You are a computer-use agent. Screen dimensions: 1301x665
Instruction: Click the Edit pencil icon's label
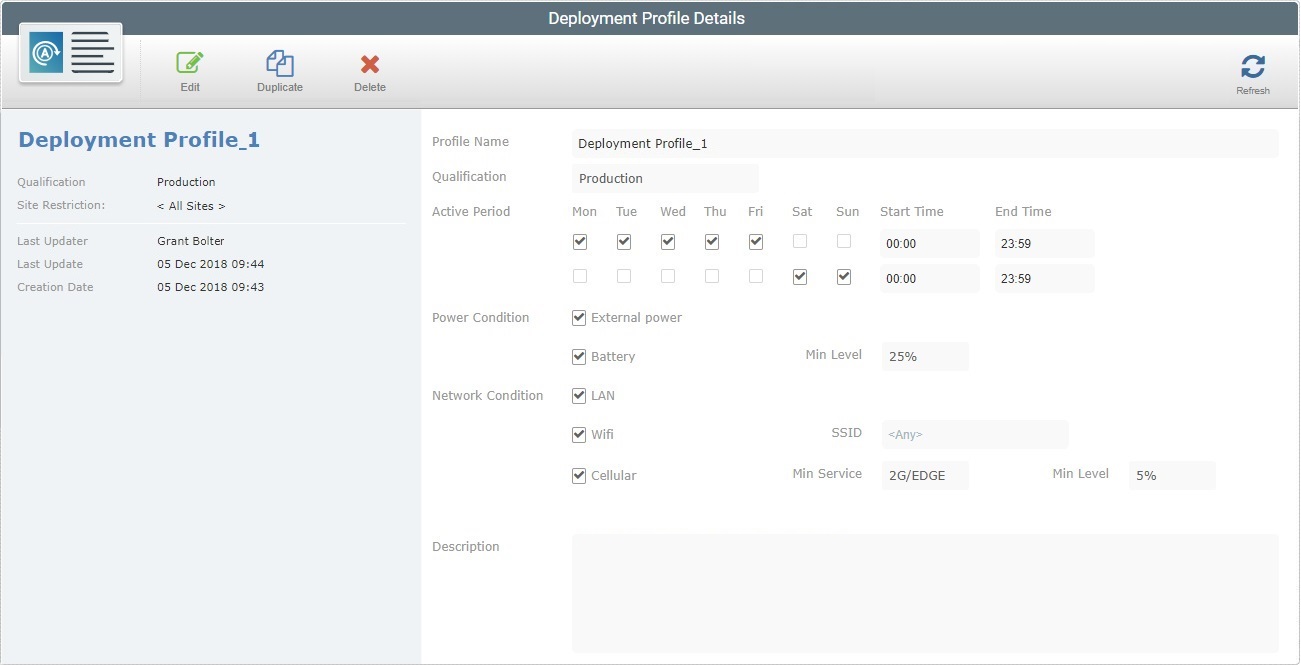189,87
